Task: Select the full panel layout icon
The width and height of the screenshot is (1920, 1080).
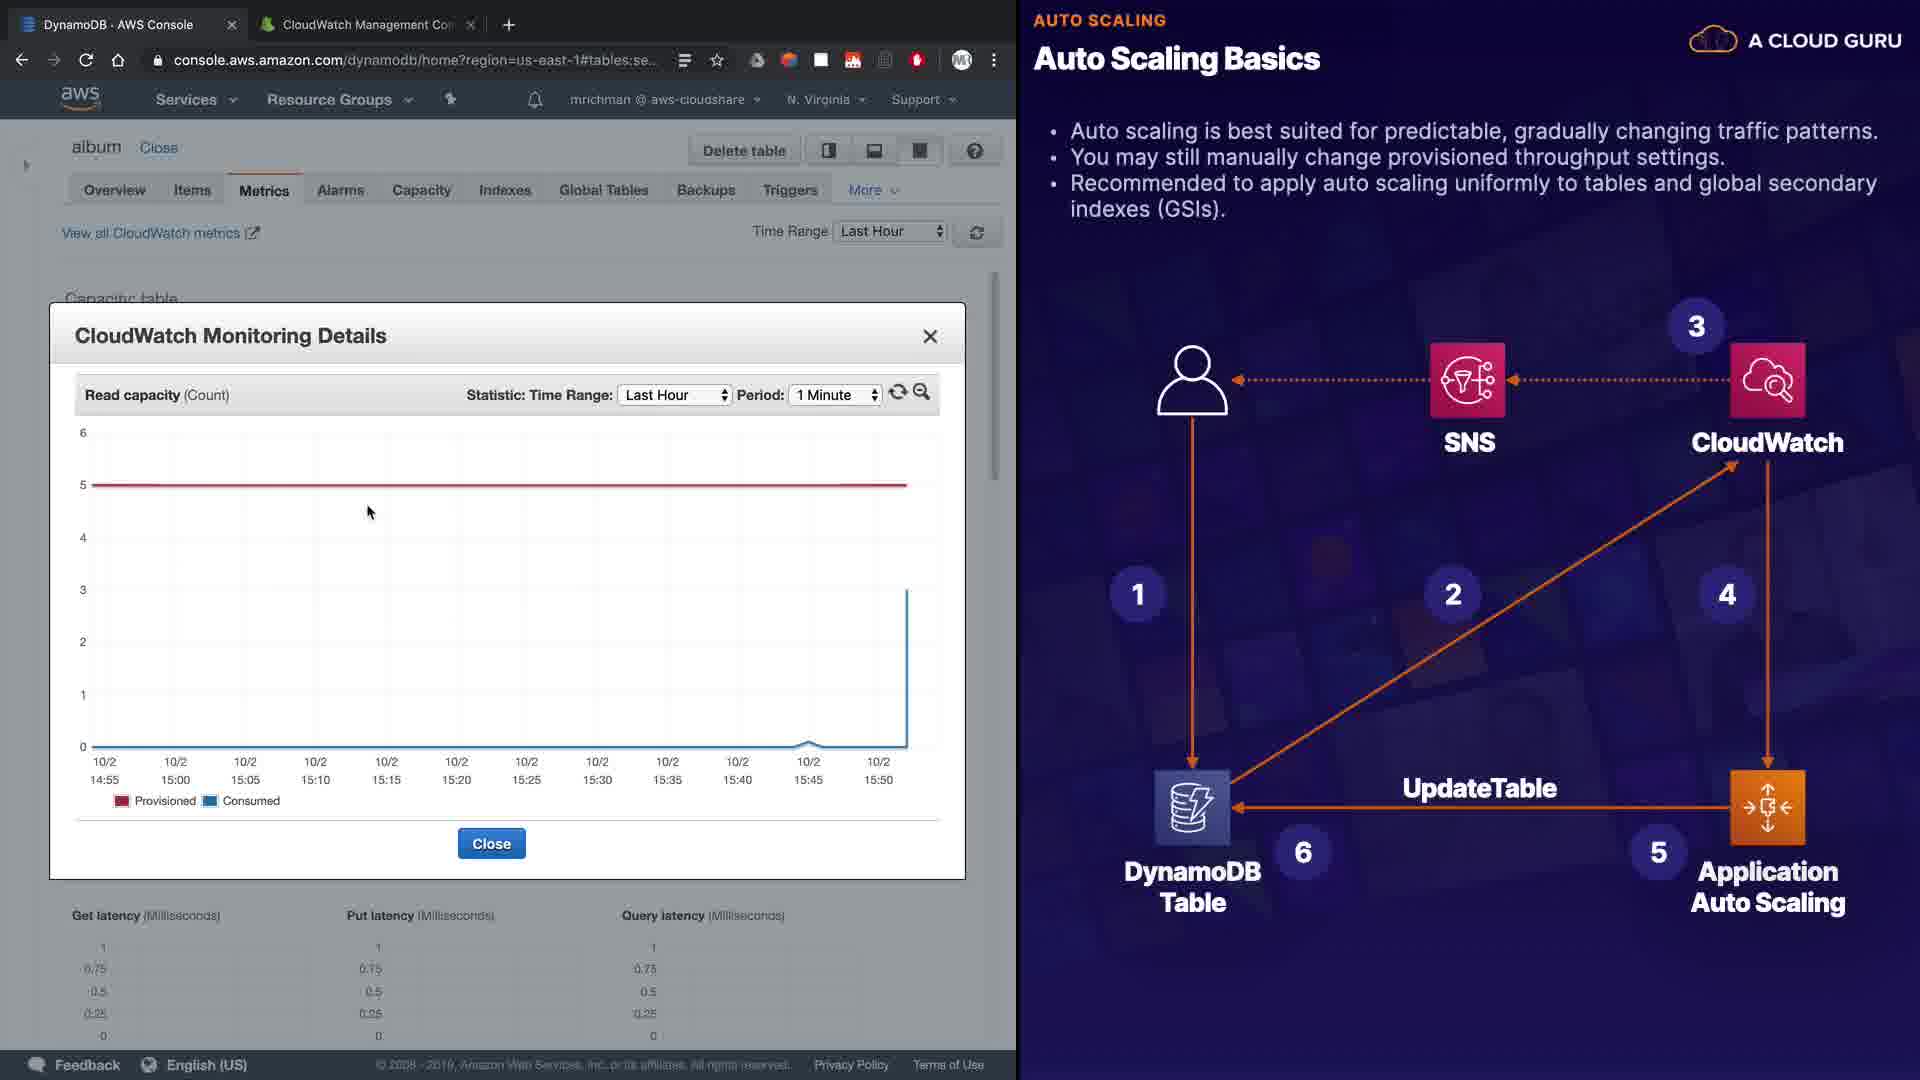Action: point(919,151)
